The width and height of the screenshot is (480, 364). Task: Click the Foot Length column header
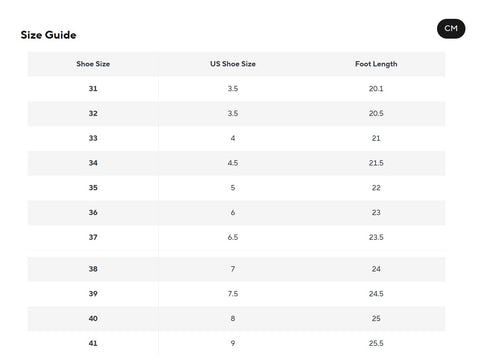(x=376, y=64)
